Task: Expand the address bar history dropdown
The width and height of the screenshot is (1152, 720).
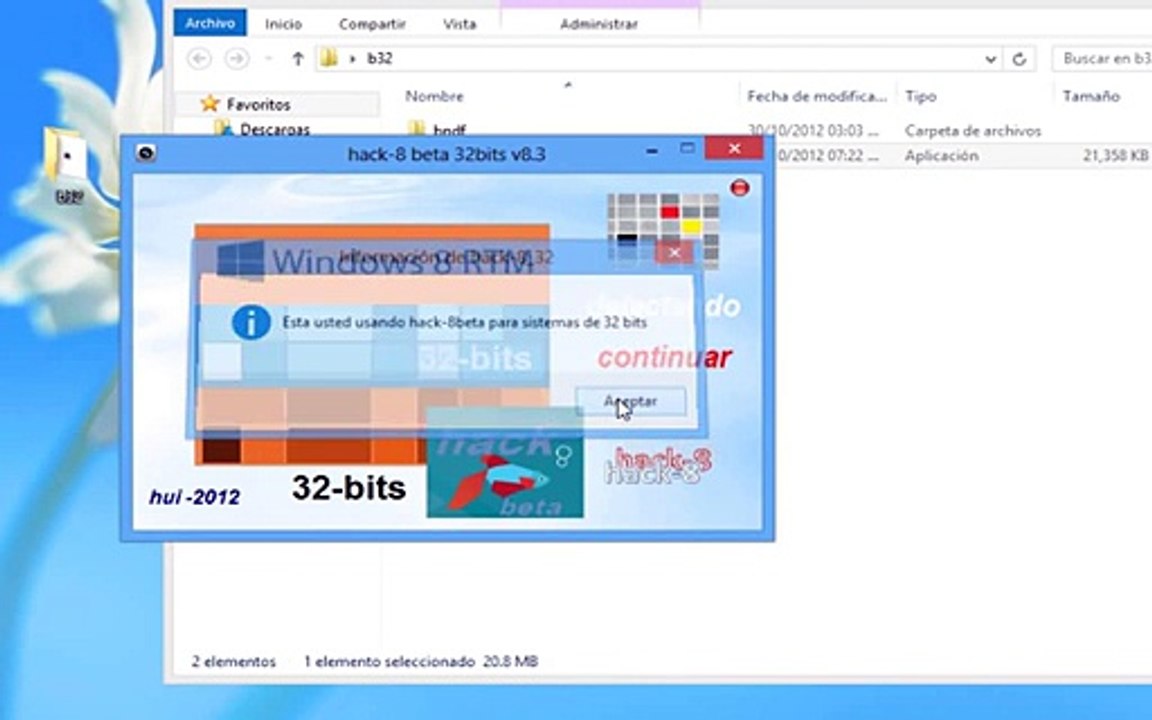Action: pos(990,60)
